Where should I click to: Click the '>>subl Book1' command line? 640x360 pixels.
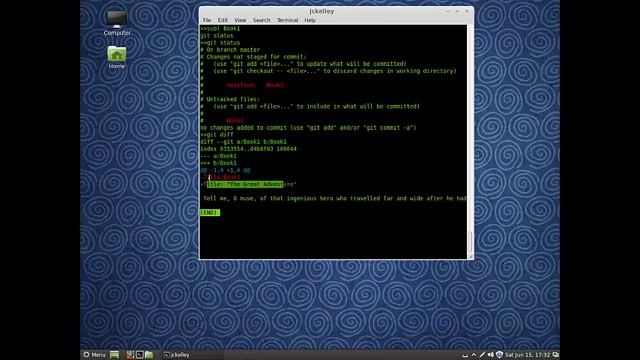click(220, 29)
